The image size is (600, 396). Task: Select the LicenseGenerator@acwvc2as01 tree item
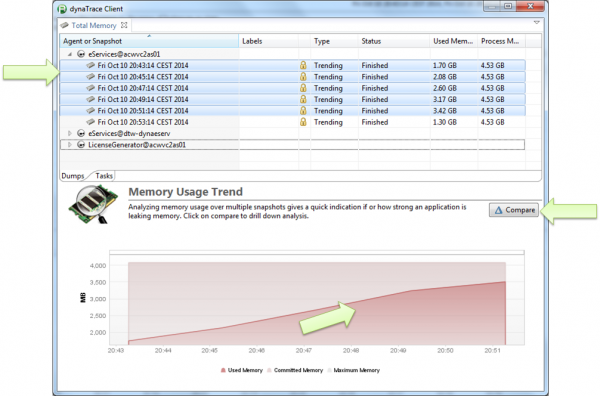(x=137, y=145)
